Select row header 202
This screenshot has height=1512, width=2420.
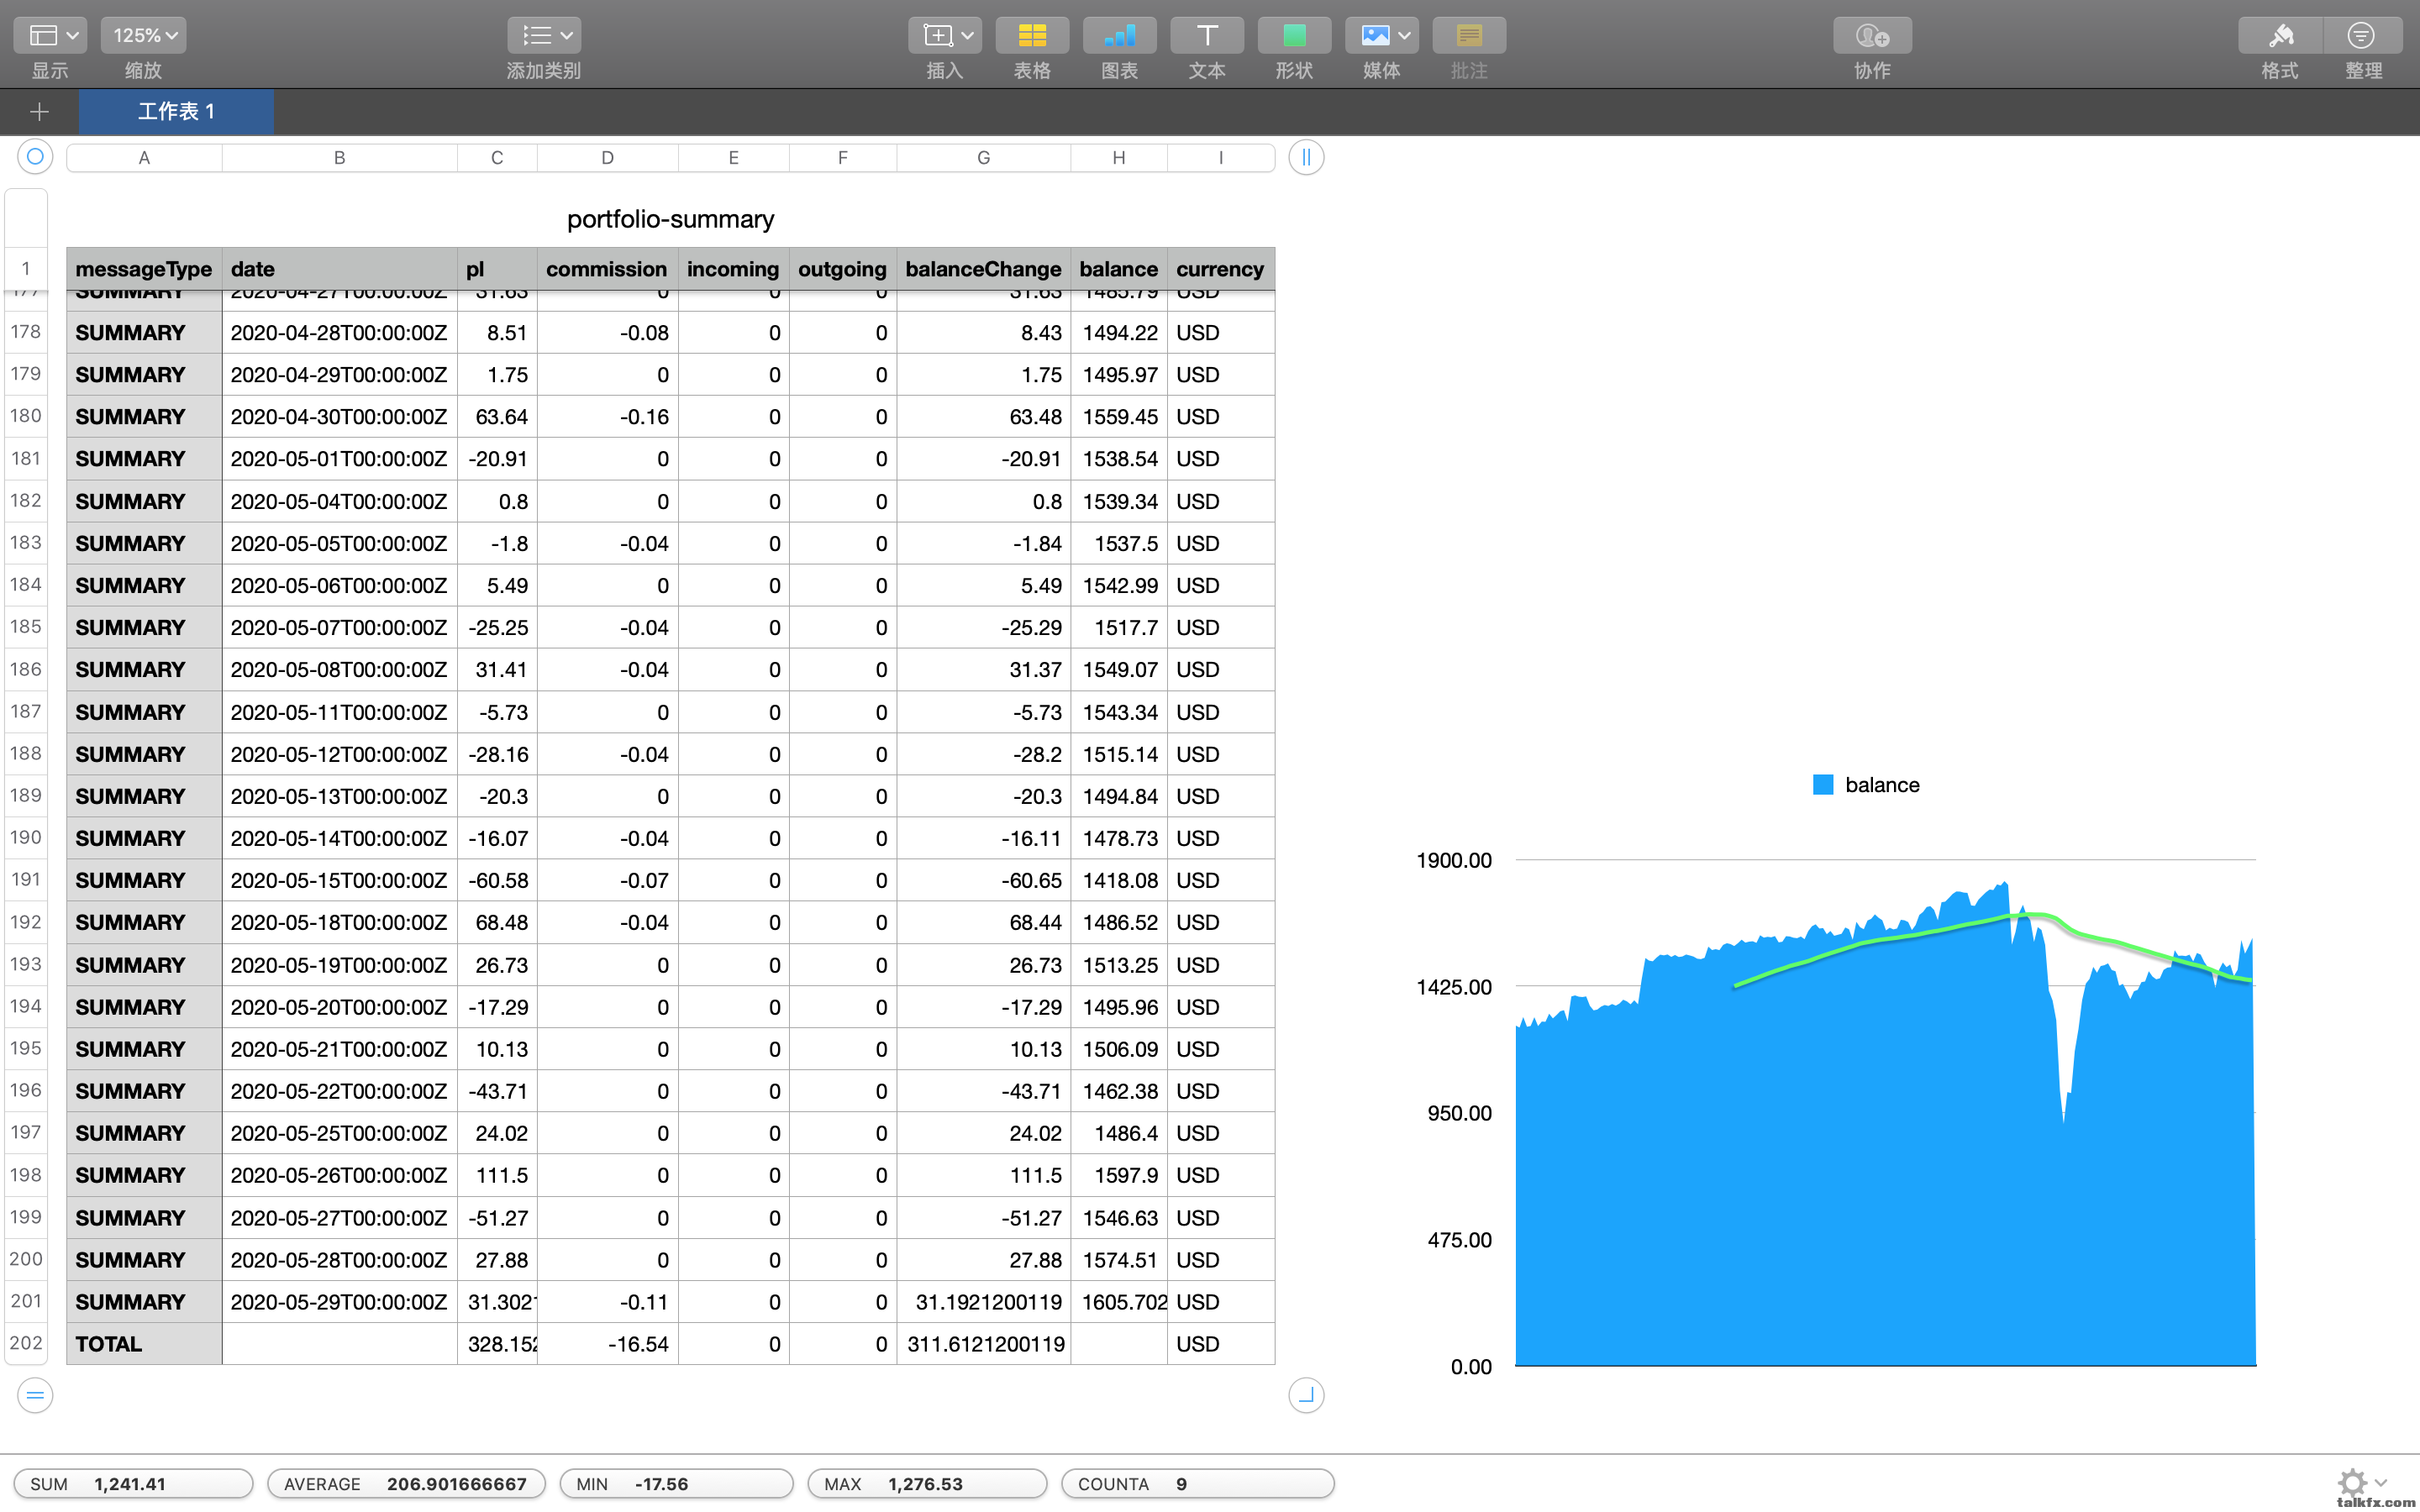coord(26,1343)
